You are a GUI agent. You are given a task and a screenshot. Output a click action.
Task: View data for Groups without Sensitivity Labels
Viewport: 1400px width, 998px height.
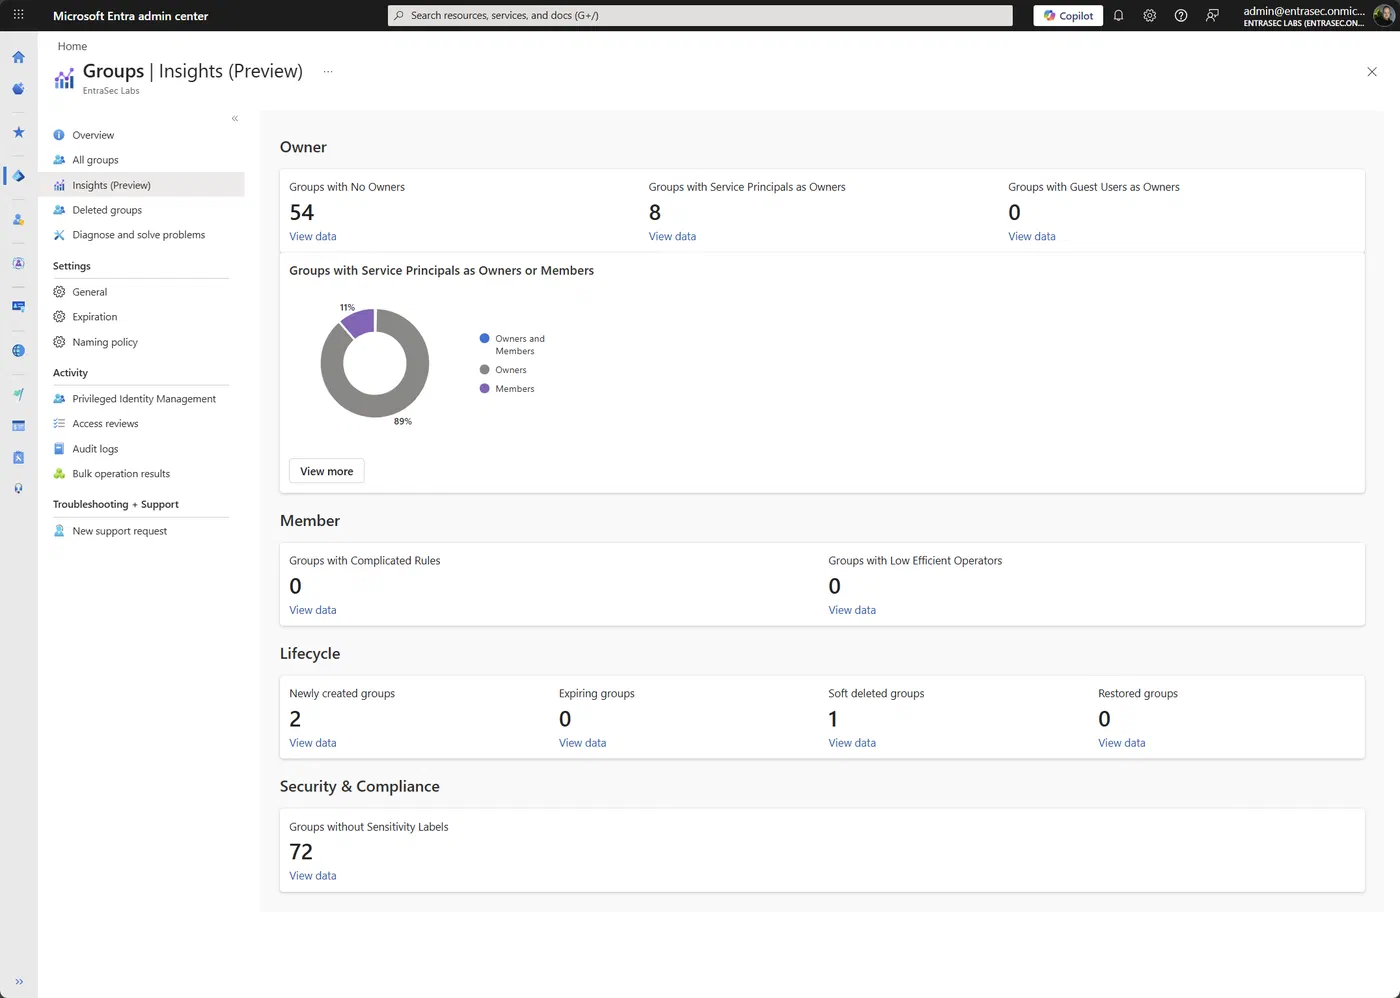[313, 876]
